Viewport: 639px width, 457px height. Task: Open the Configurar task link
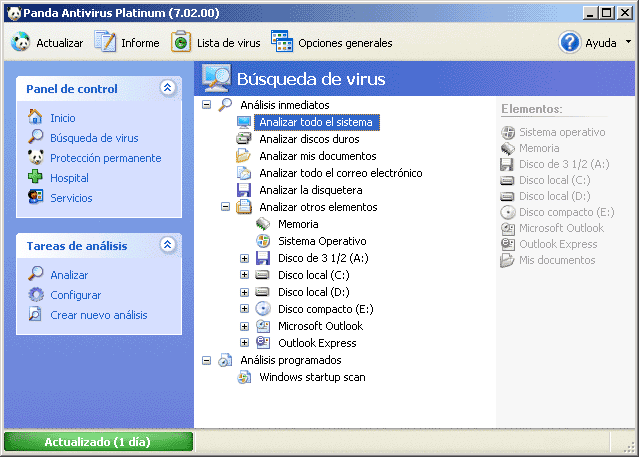(x=76, y=295)
